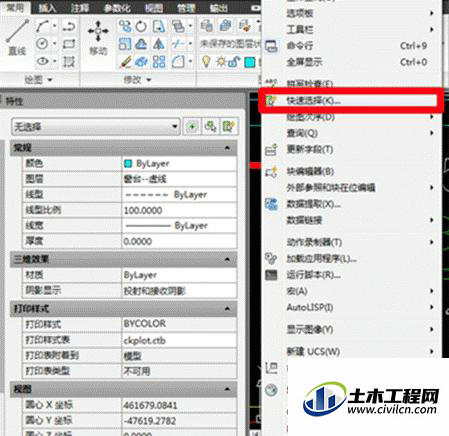Click select objects icon in 特性 palette
Image resolution: width=449 pixels, height=436 pixels.
pos(210,126)
